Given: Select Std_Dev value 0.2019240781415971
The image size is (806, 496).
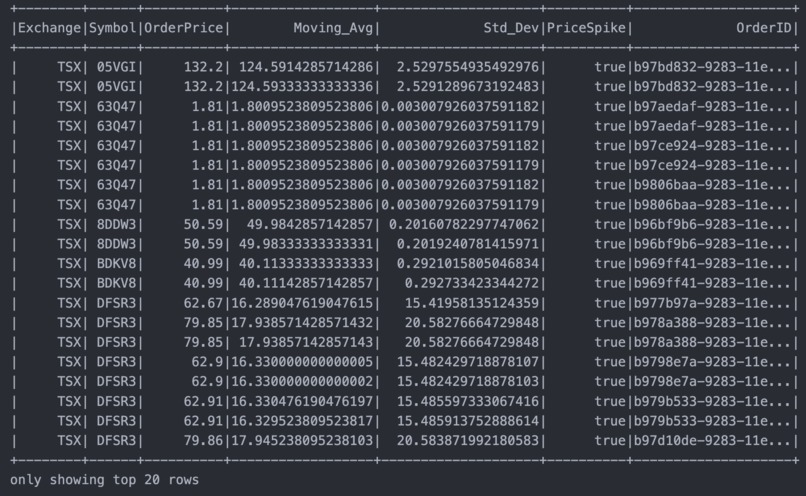Looking at the screenshot, I should point(468,244).
